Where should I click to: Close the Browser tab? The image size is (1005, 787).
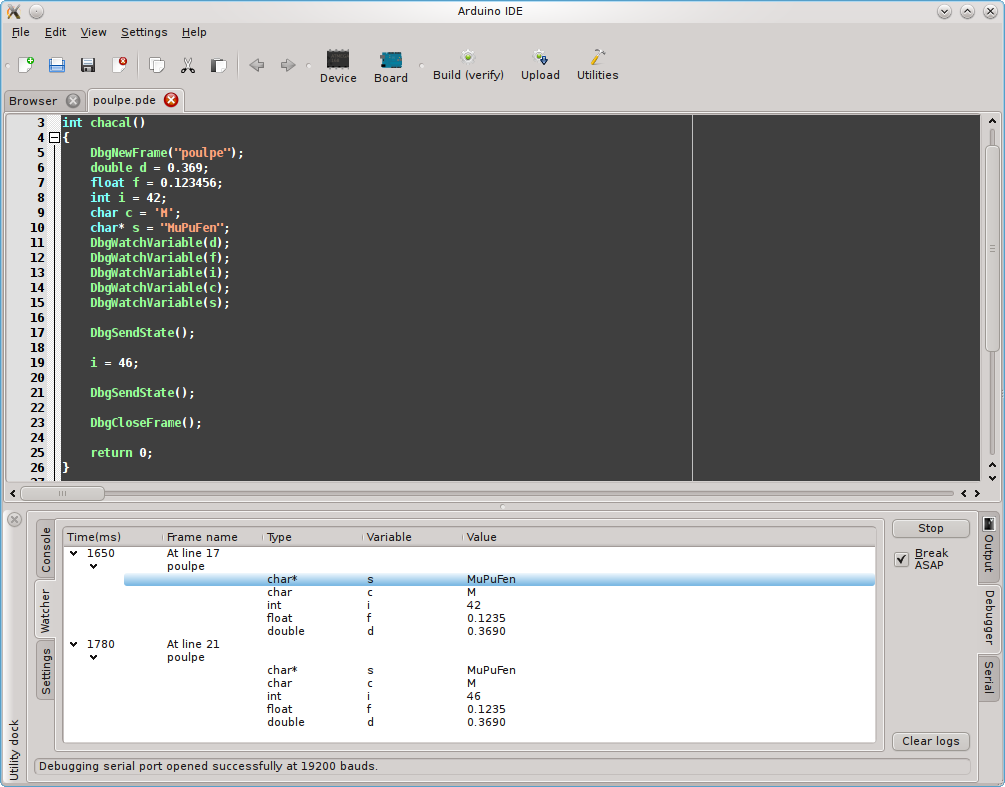pos(73,101)
